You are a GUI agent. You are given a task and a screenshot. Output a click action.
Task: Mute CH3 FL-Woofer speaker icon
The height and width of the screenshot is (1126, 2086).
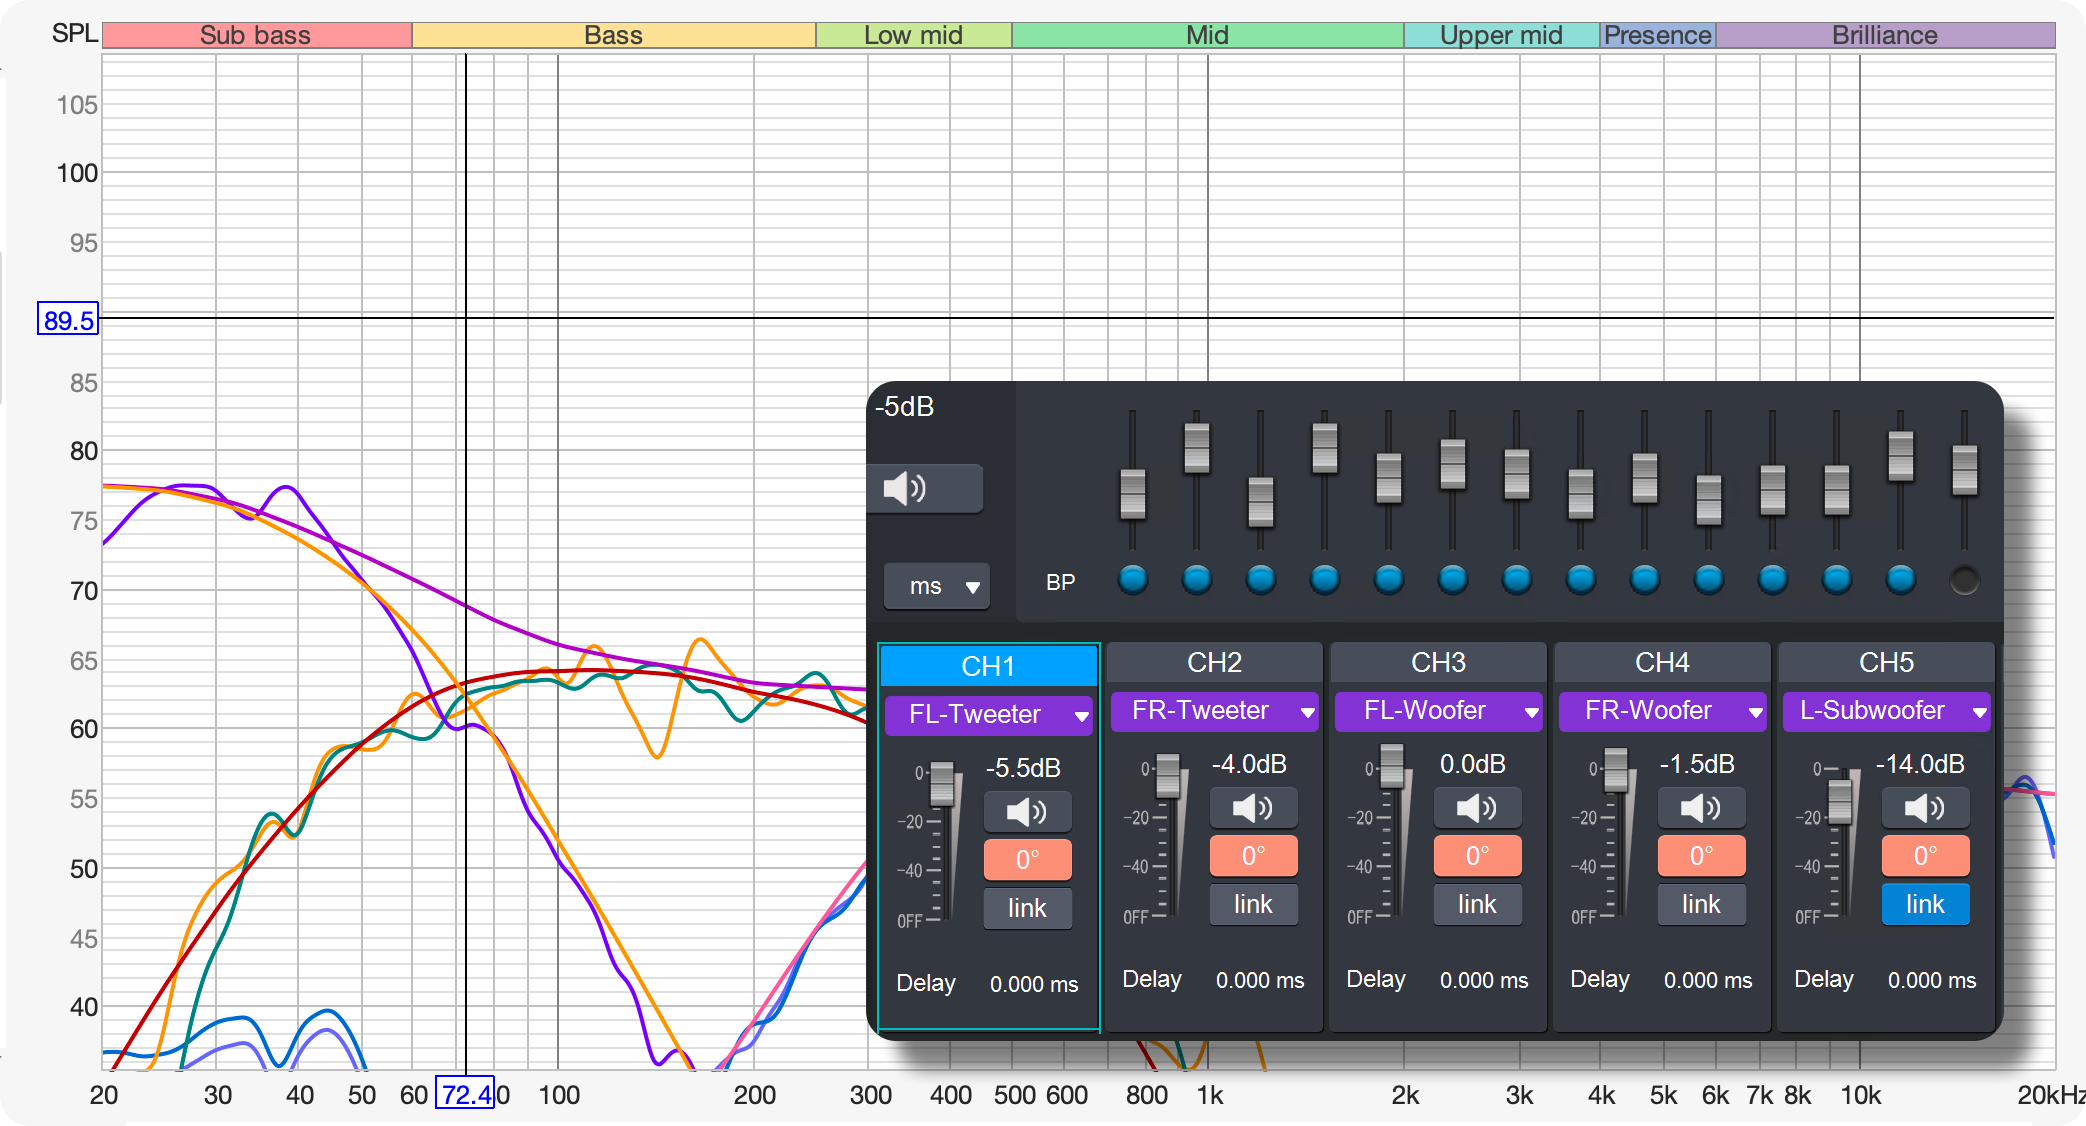(1477, 807)
